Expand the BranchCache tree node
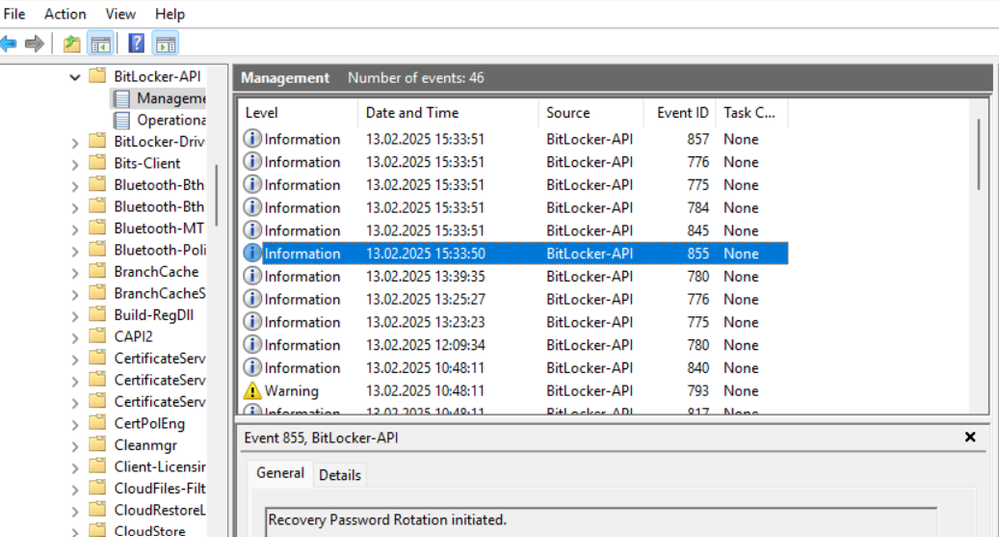Screen dimensions: 999x537 pyautogui.click(x=75, y=273)
